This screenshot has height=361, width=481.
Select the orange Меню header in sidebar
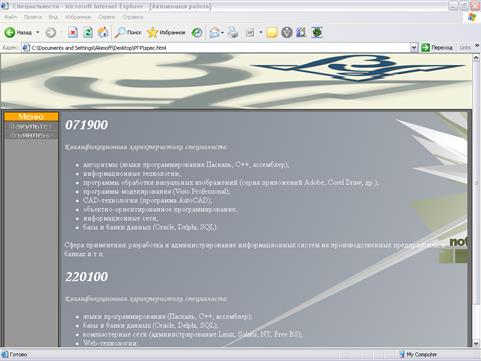31,116
